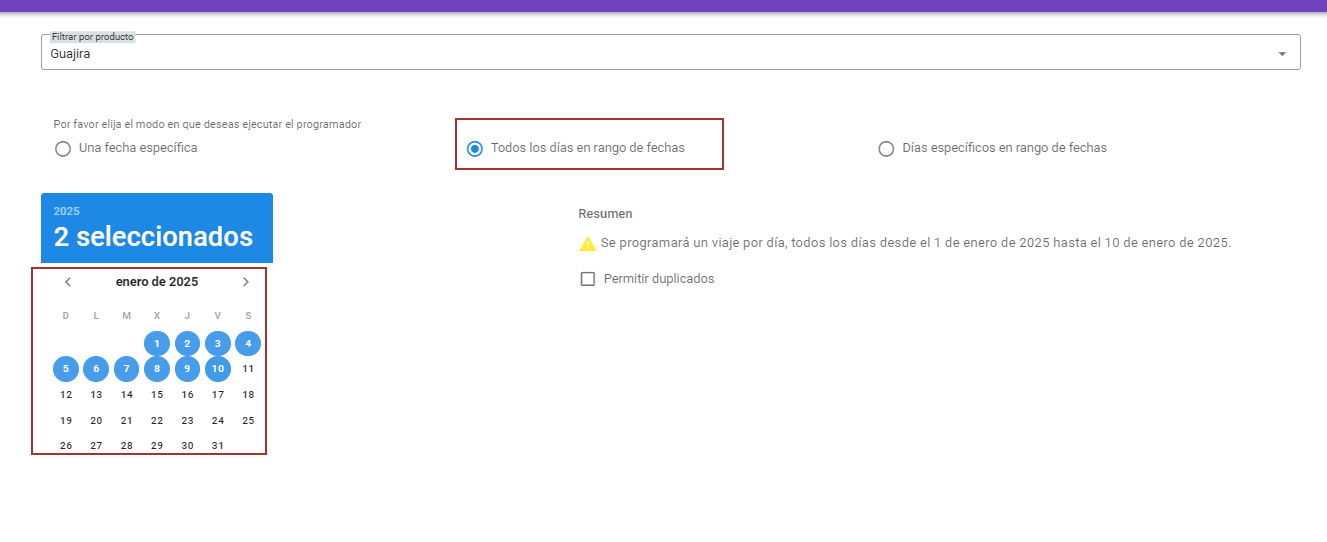Enable the Permitir duplicados checkbox

[x=588, y=279]
